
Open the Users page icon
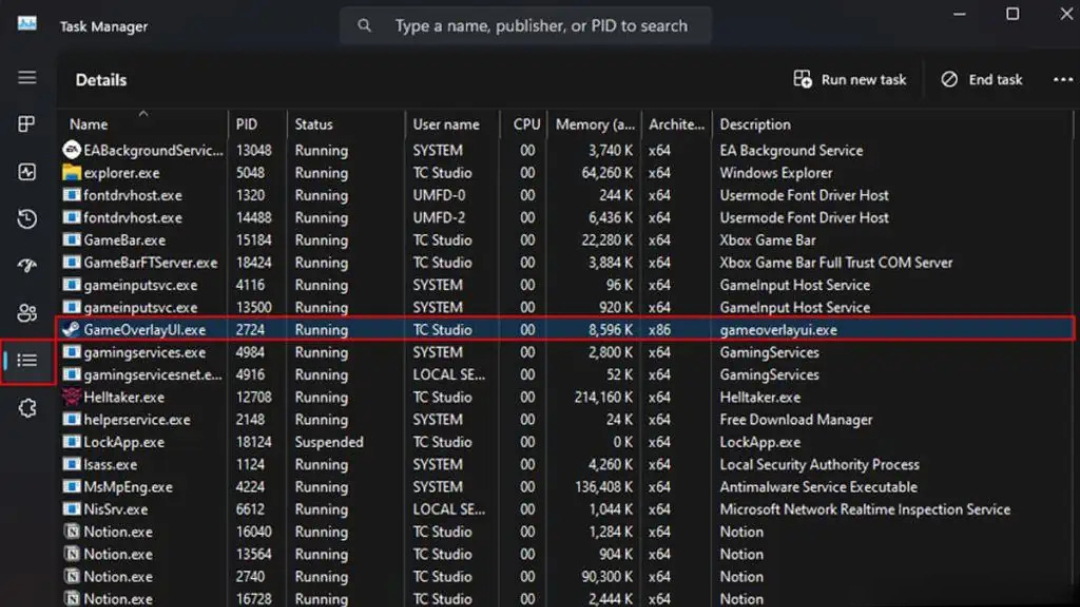pos(27,313)
